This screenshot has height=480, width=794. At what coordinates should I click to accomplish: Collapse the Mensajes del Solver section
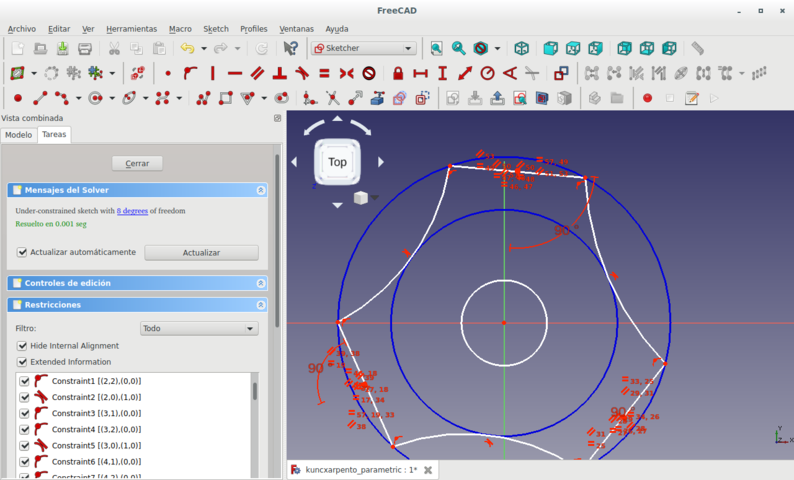[x=261, y=190]
